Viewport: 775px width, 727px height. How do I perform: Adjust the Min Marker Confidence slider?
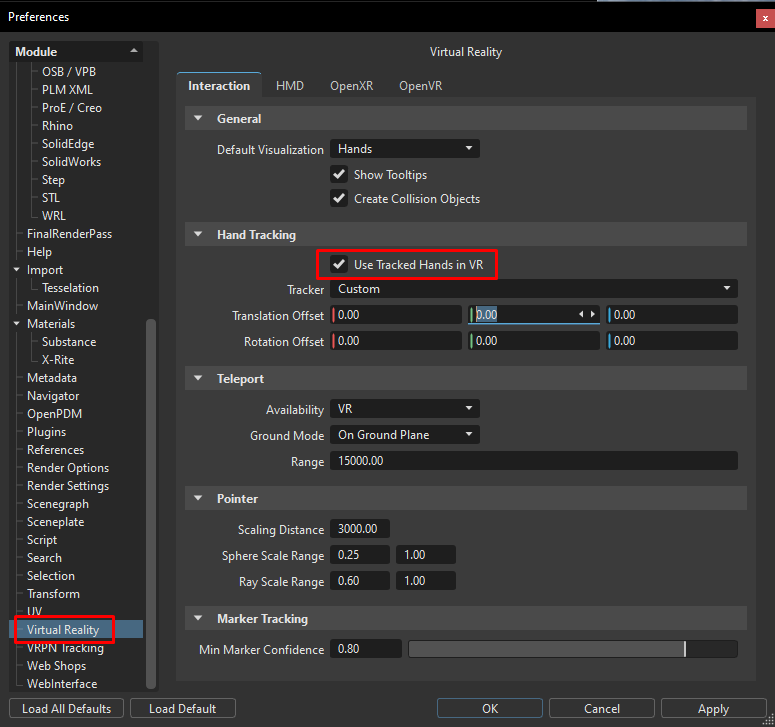coord(684,649)
